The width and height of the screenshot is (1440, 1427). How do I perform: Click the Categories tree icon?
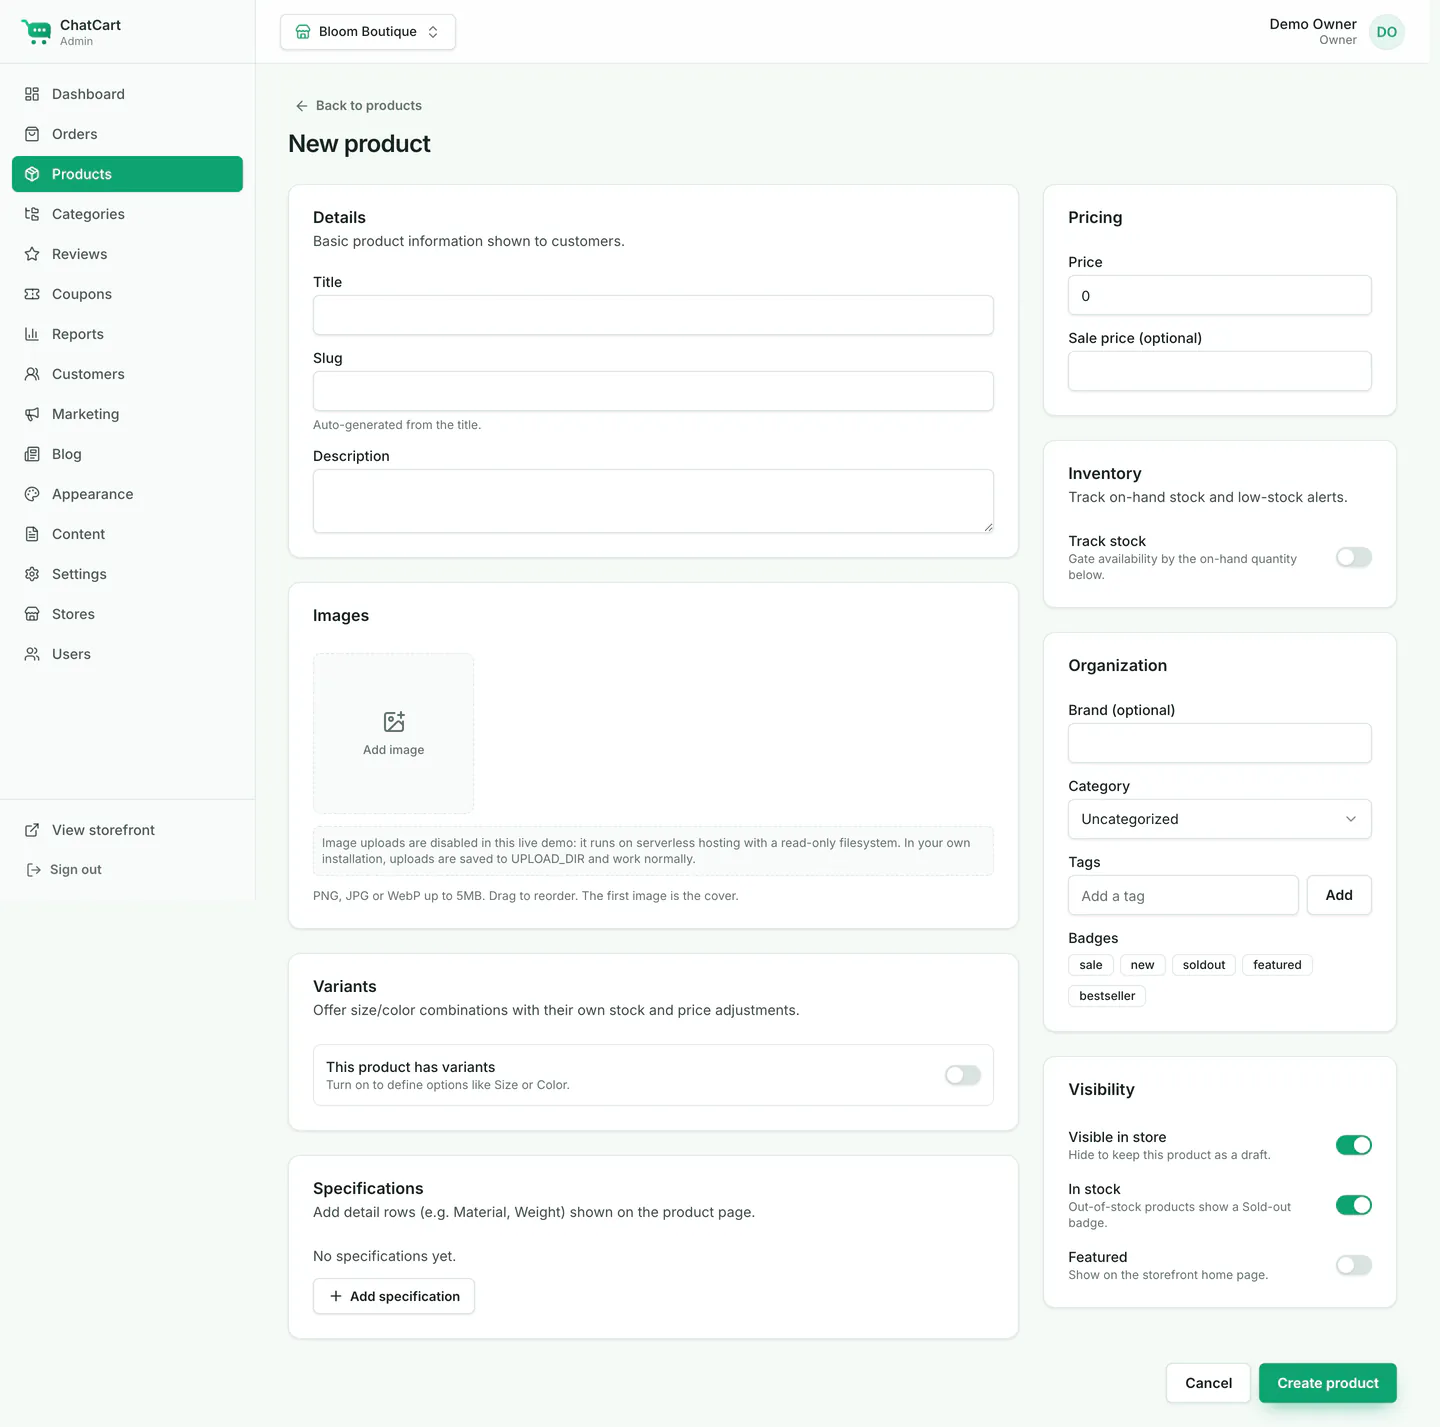[x=32, y=214]
